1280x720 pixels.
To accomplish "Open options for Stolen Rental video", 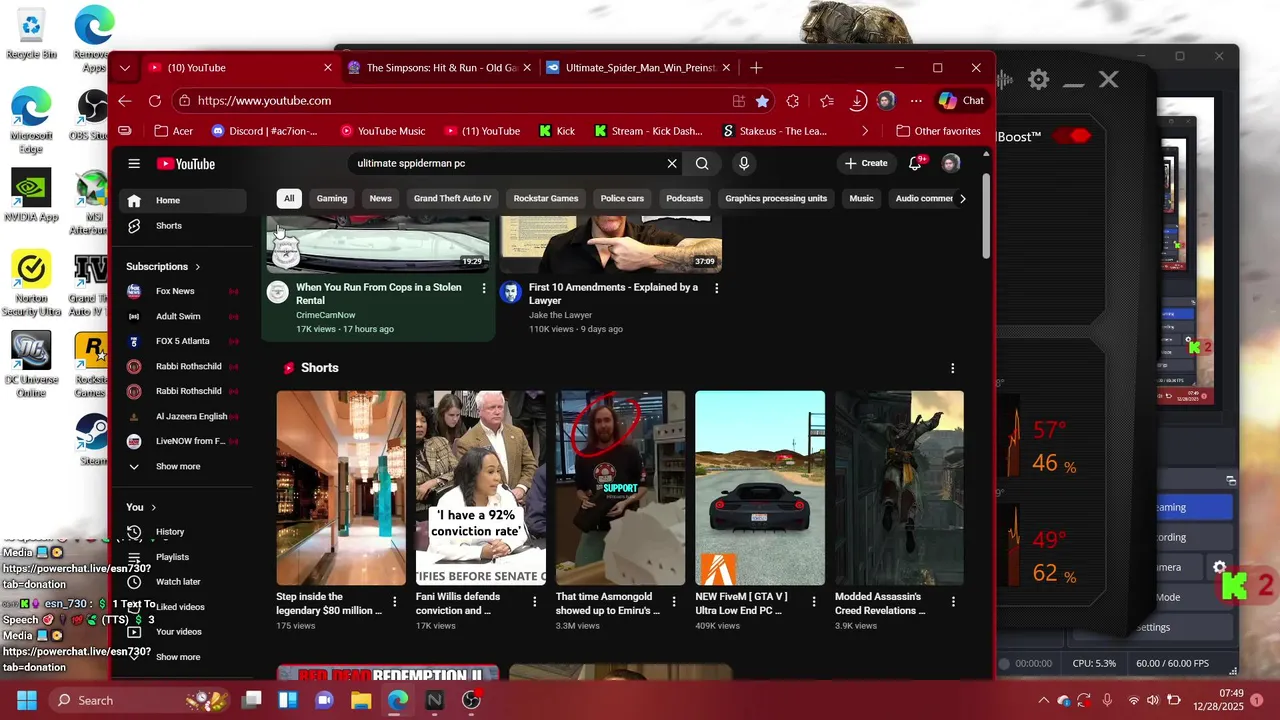I will tap(484, 288).
